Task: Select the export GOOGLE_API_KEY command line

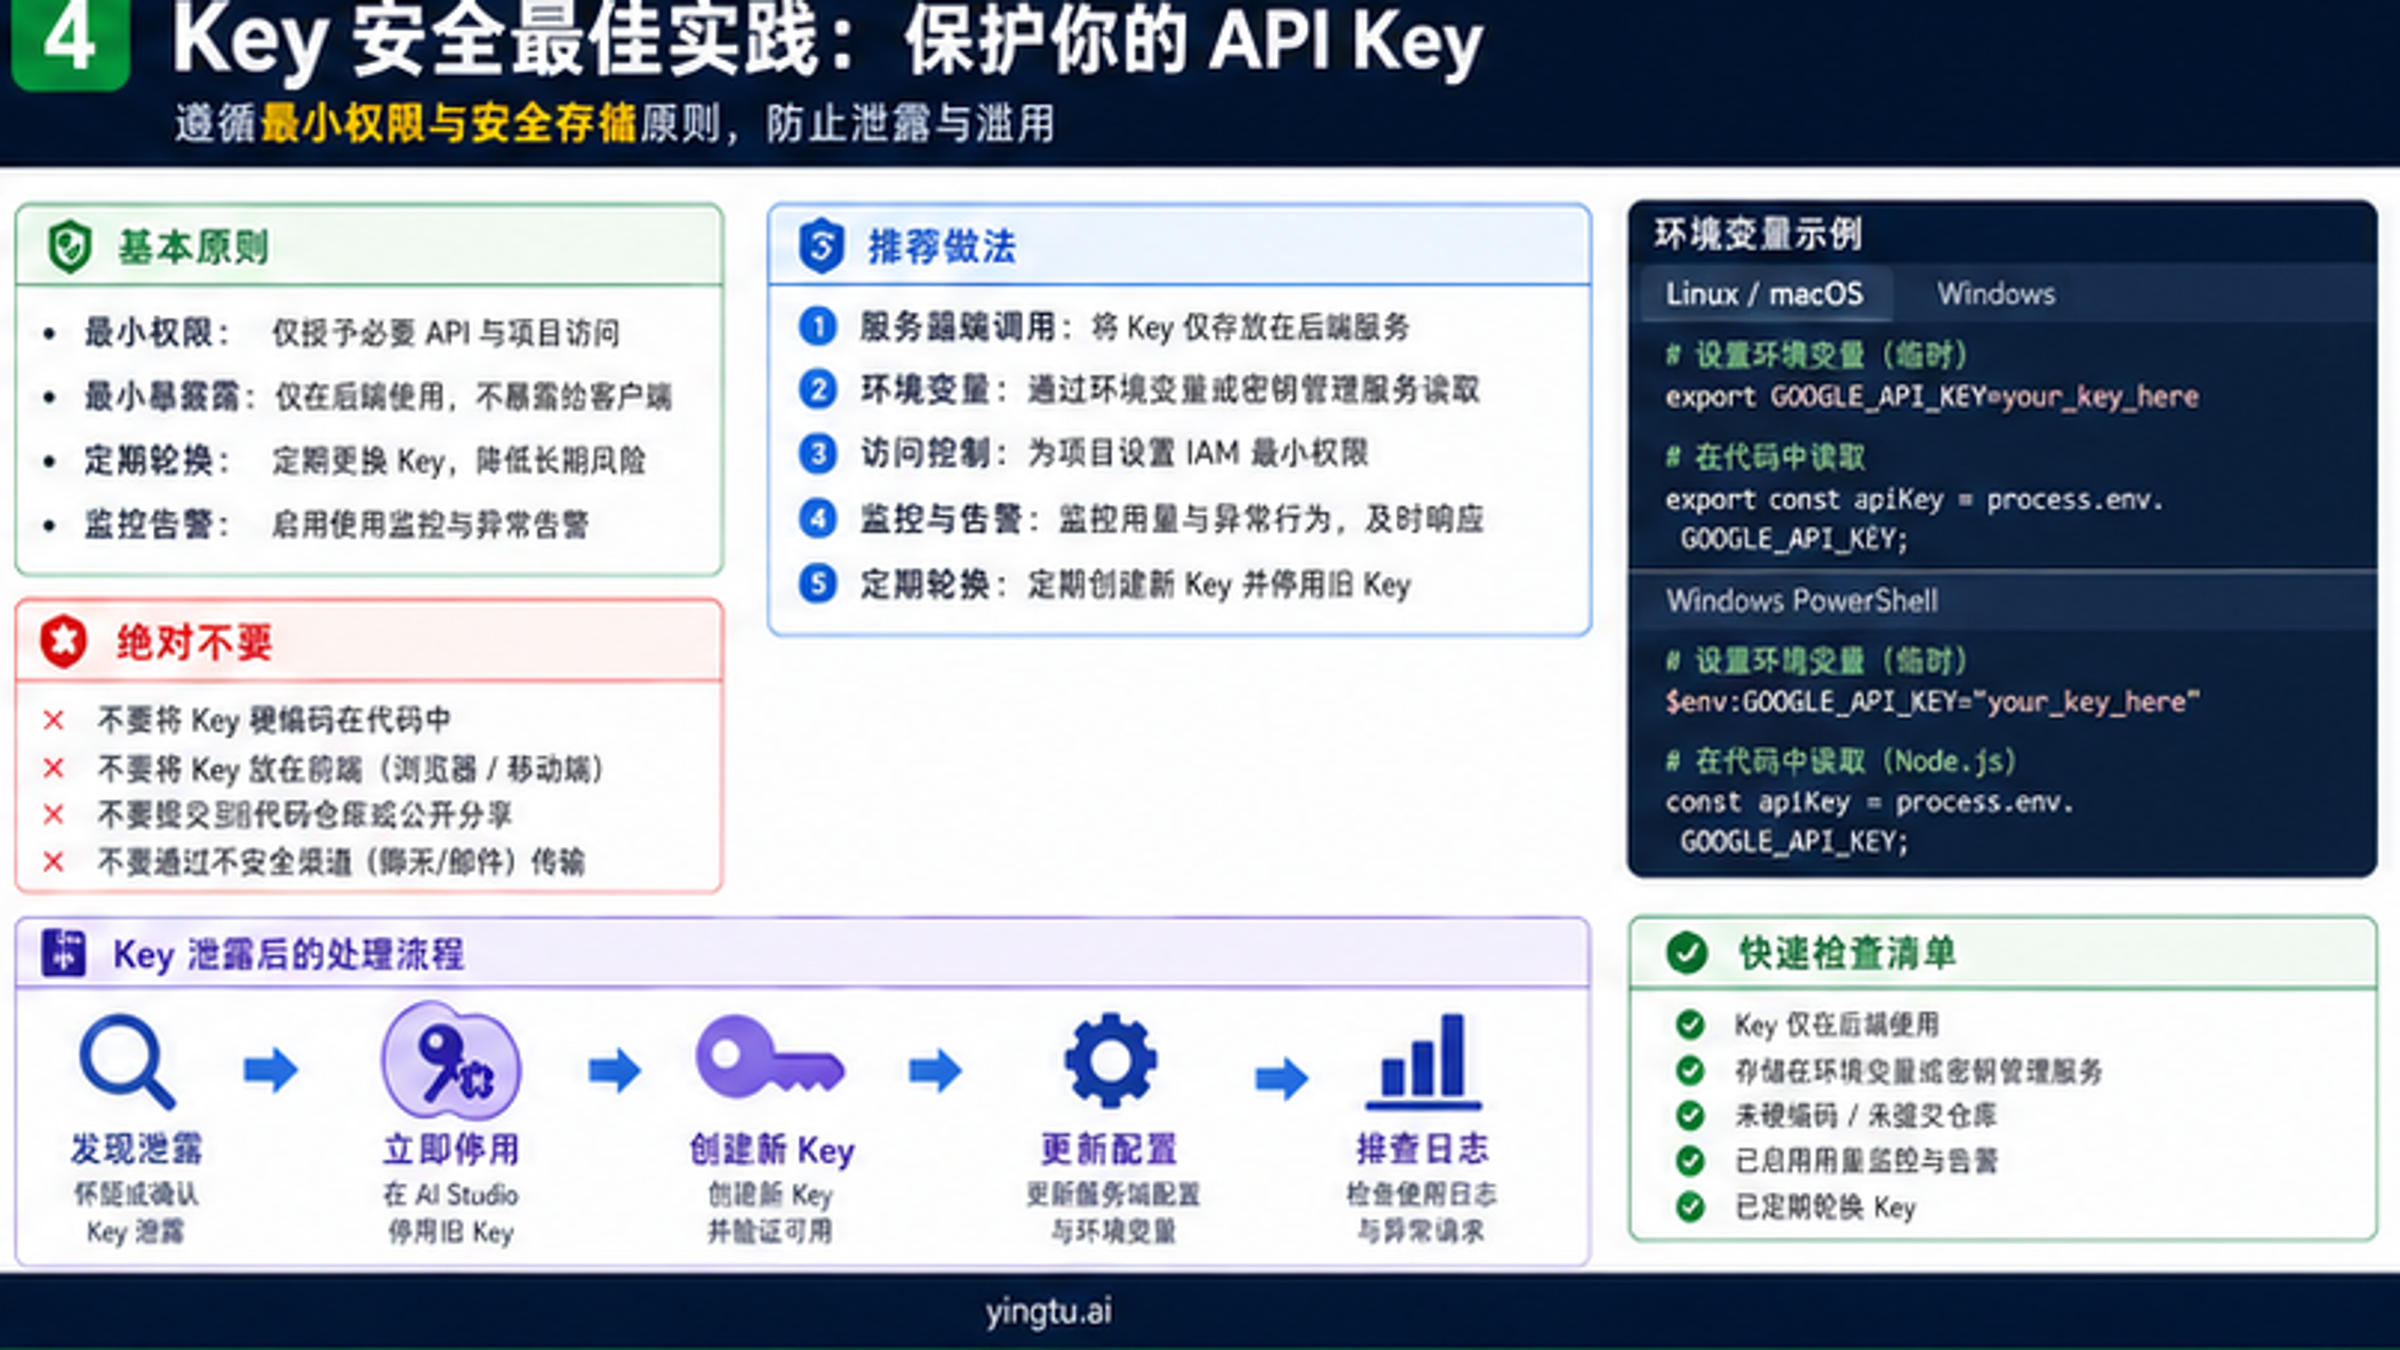Action: (x=1930, y=397)
